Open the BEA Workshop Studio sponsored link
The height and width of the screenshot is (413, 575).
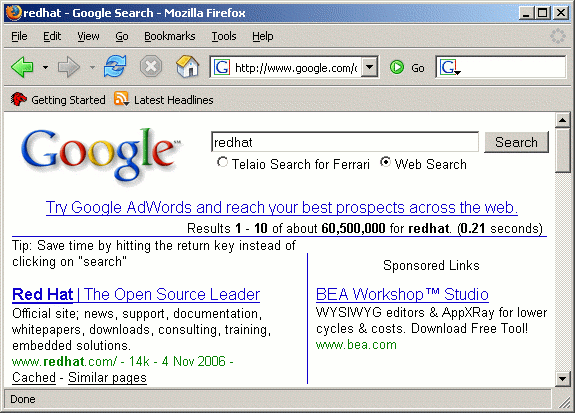pyautogui.click(x=402, y=295)
